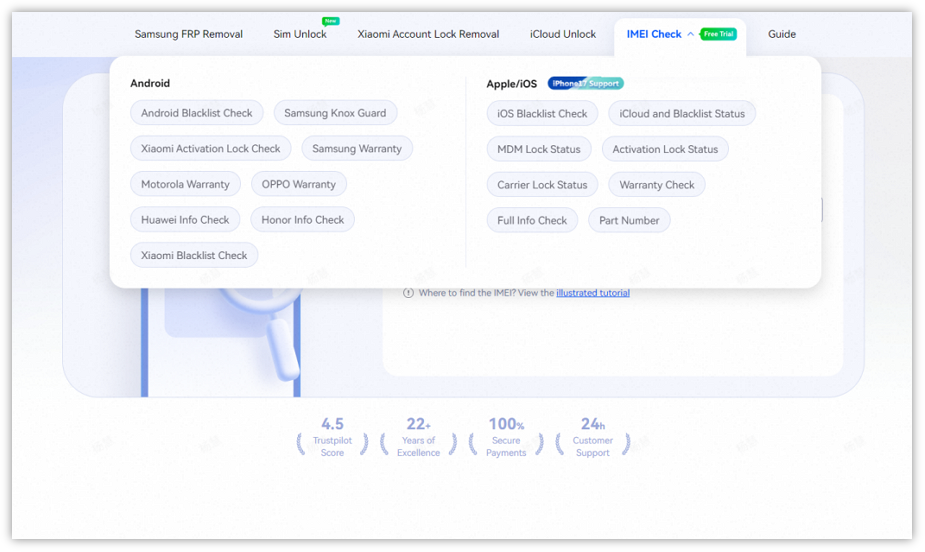Click the New badge on Sim Unlock
The height and width of the screenshot is (552, 925).
pos(330,21)
